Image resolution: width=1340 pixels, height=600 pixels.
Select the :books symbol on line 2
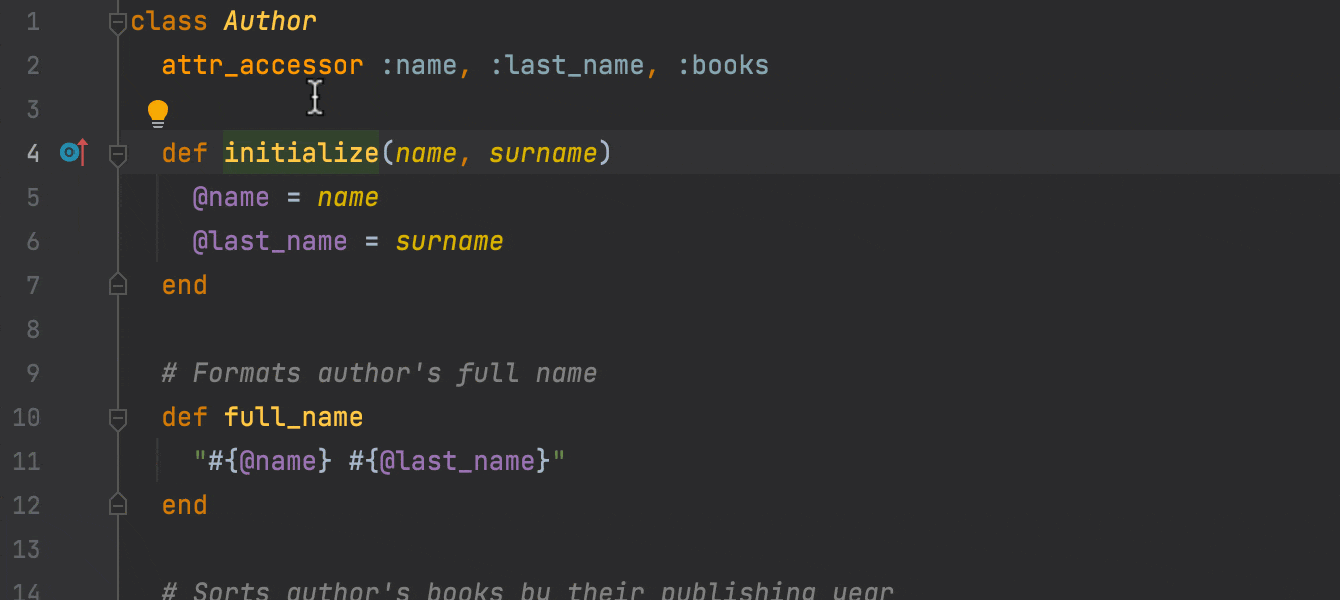pos(723,64)
